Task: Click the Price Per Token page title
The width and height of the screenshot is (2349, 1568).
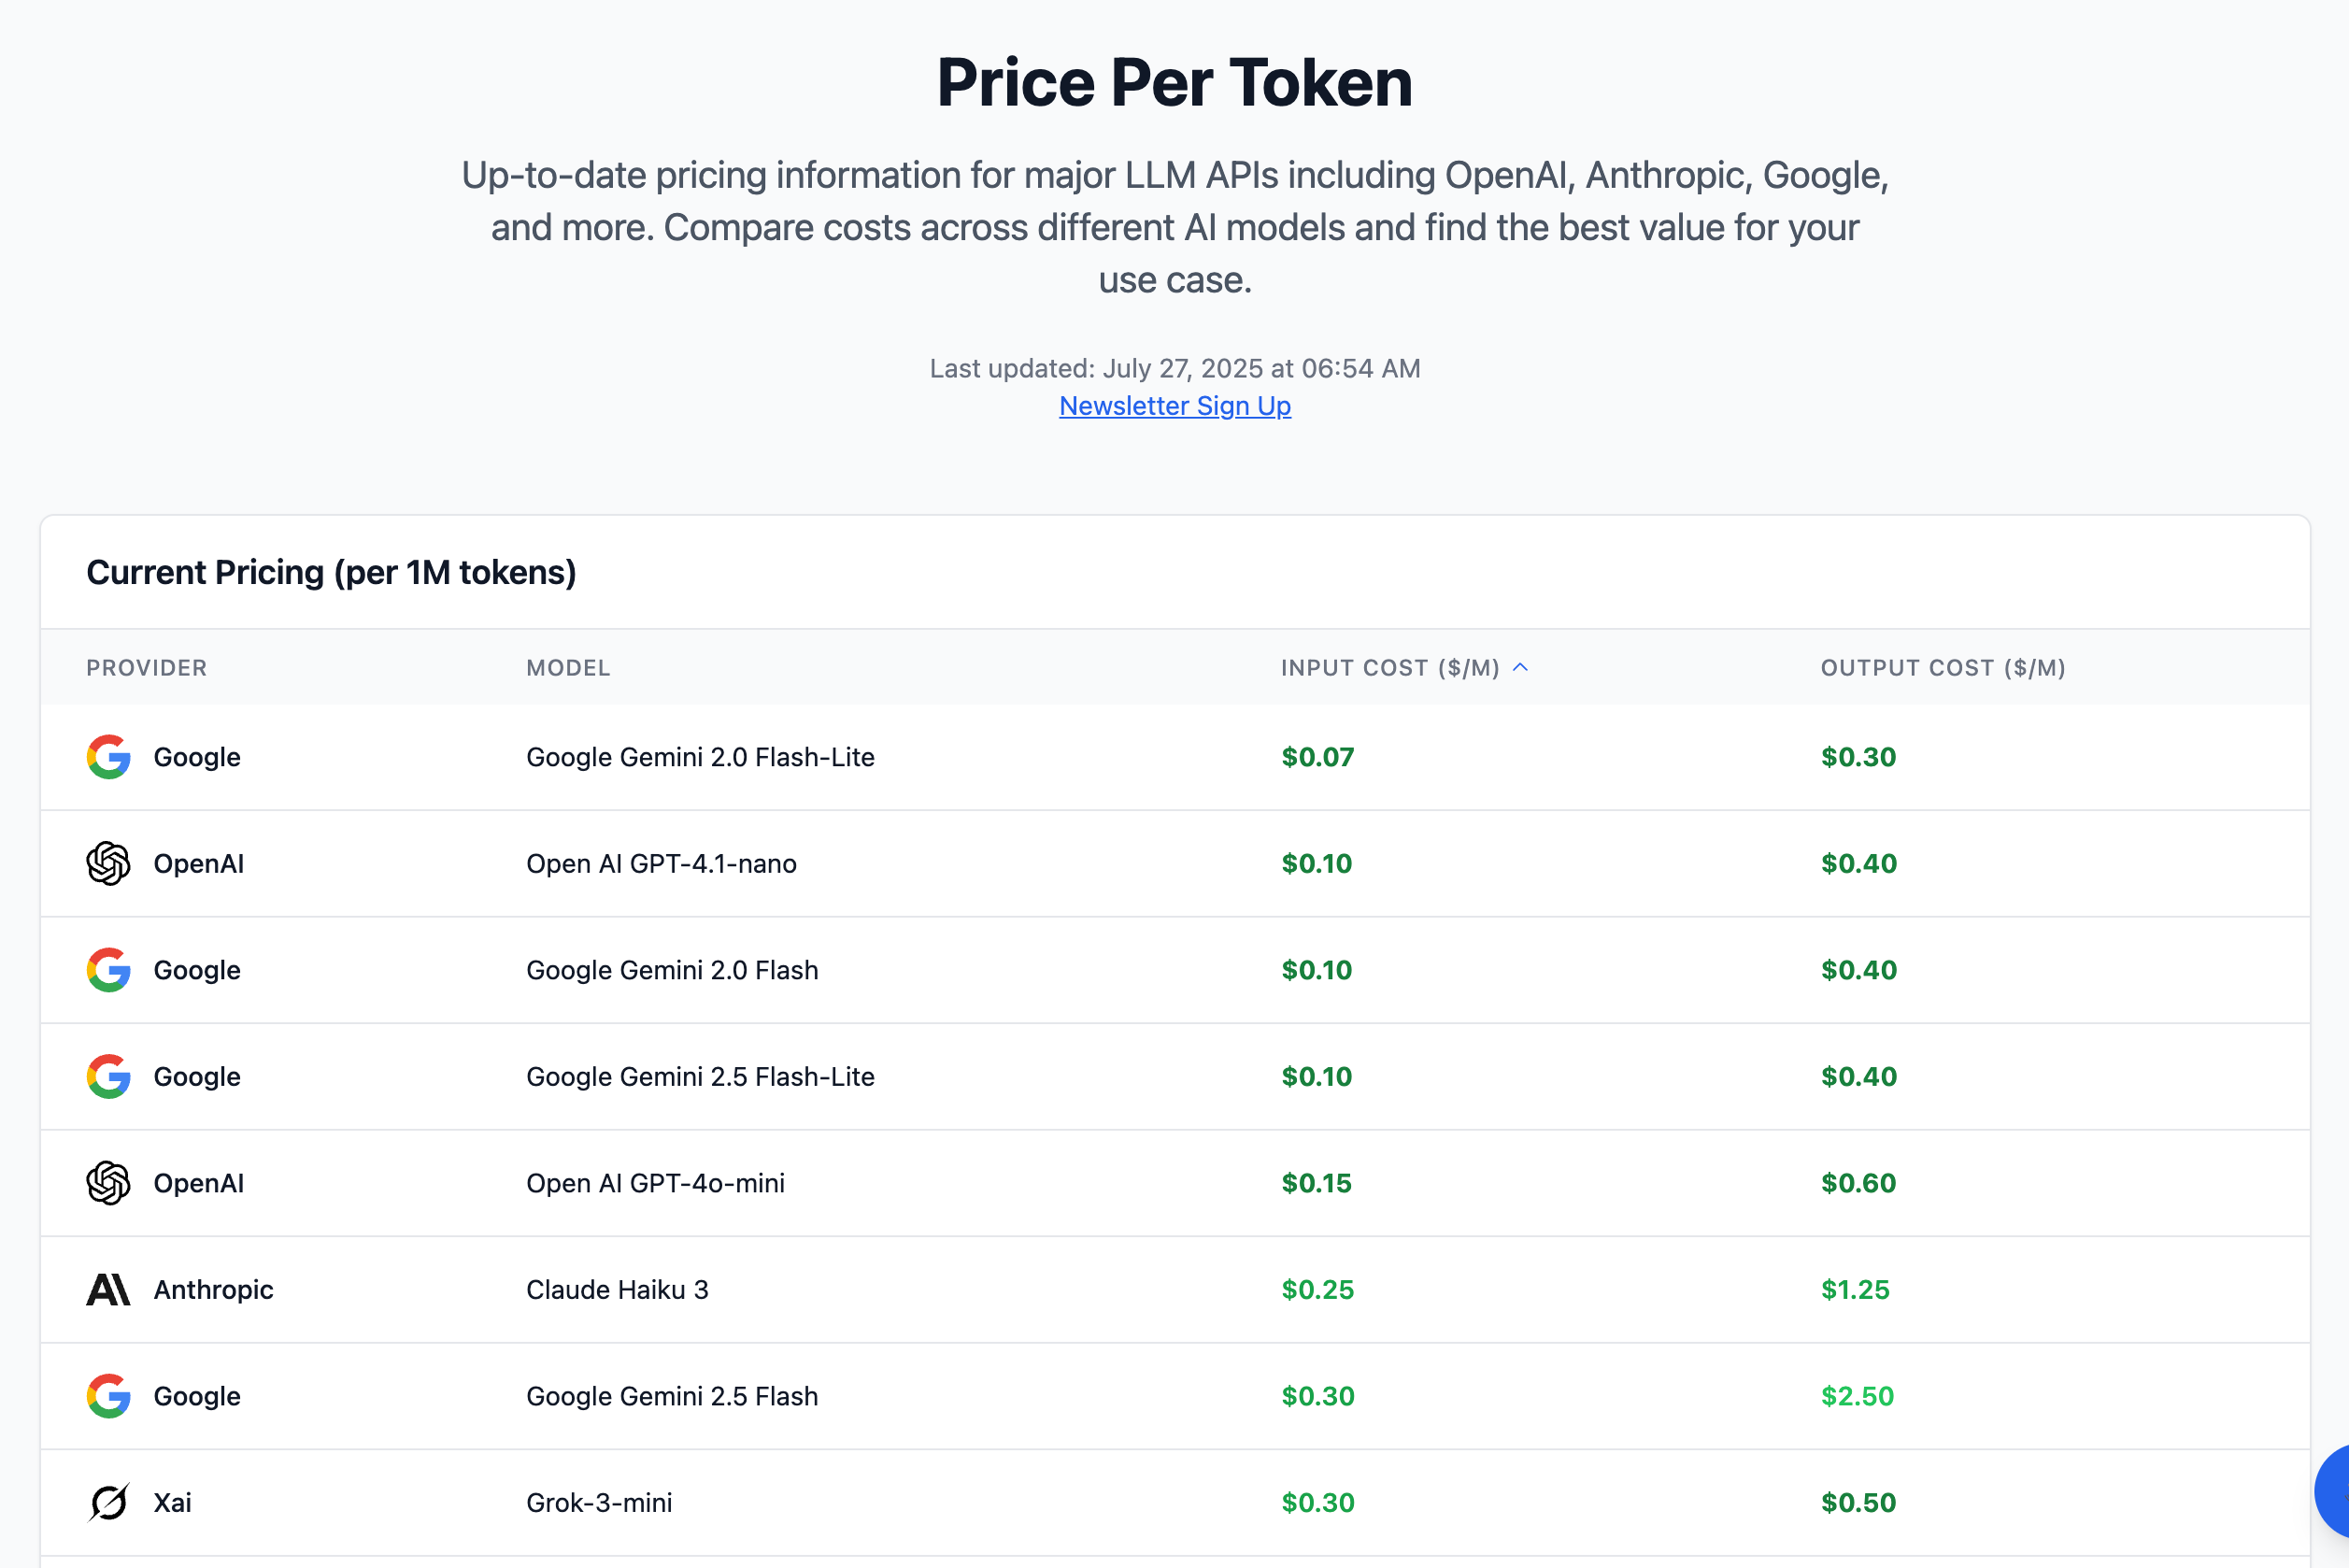Action: click(x=1175, y=82)
